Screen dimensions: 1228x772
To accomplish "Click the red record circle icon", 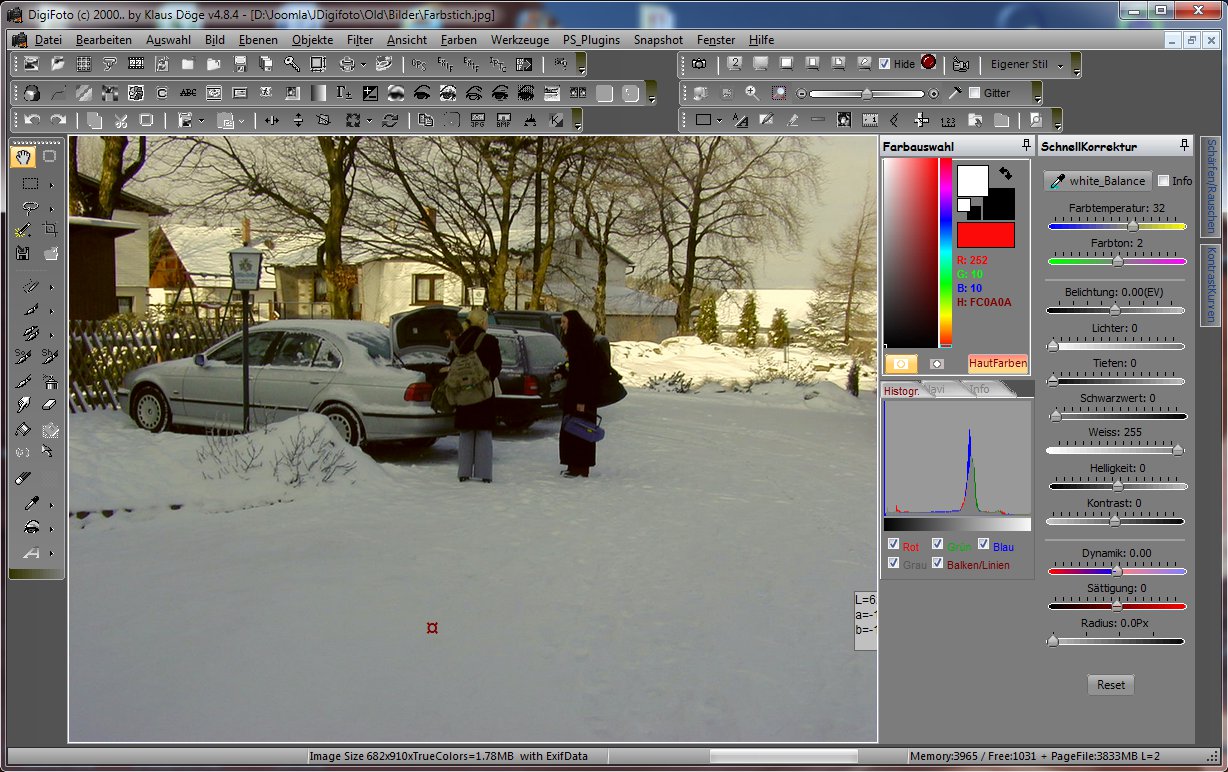I will click(x=928, y=63).
